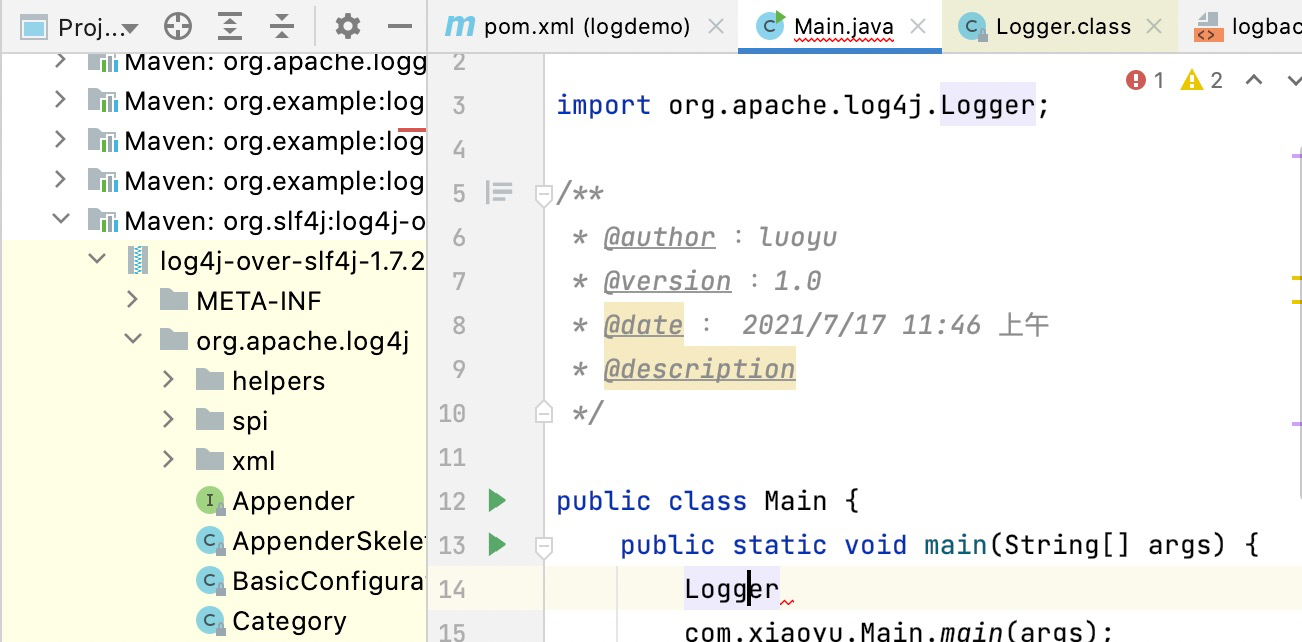Click the @version tag in the Javadoc

coord(668,281)
